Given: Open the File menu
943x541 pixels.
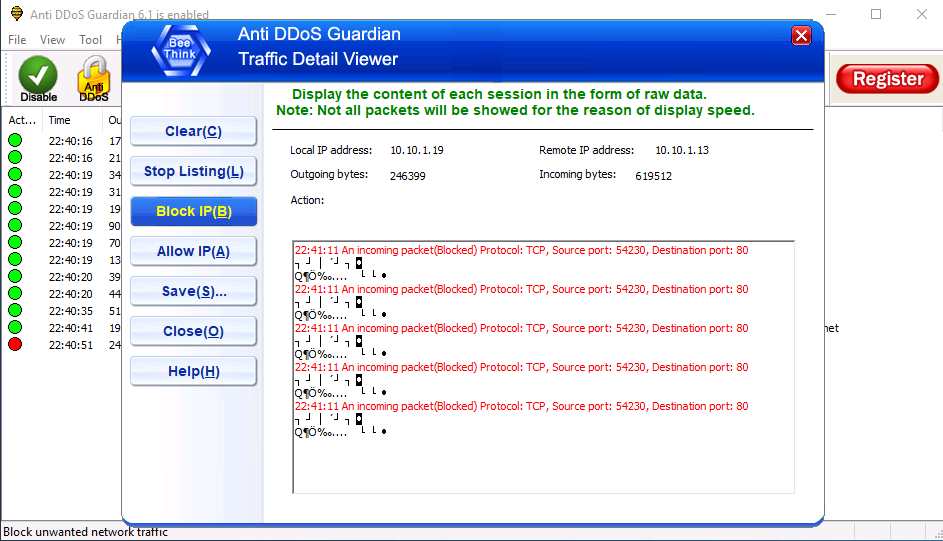Looking at the screenshot, I should coord(17,40).
